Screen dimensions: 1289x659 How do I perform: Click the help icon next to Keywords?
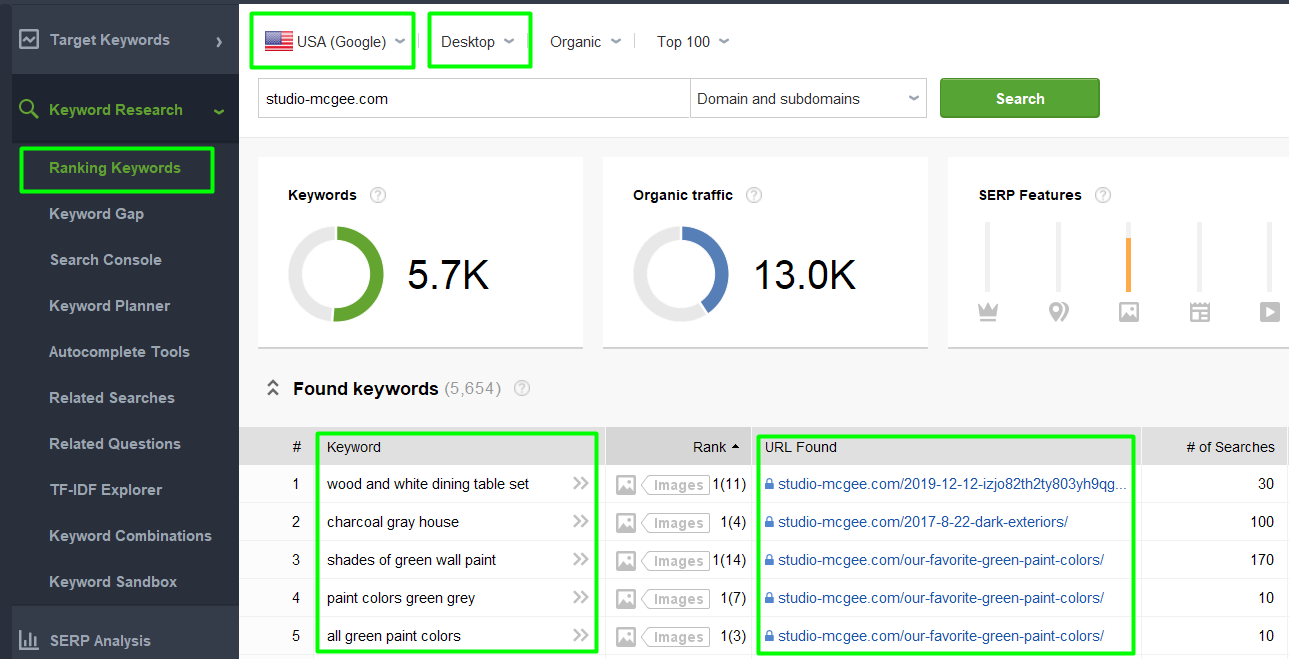(378, 195)
